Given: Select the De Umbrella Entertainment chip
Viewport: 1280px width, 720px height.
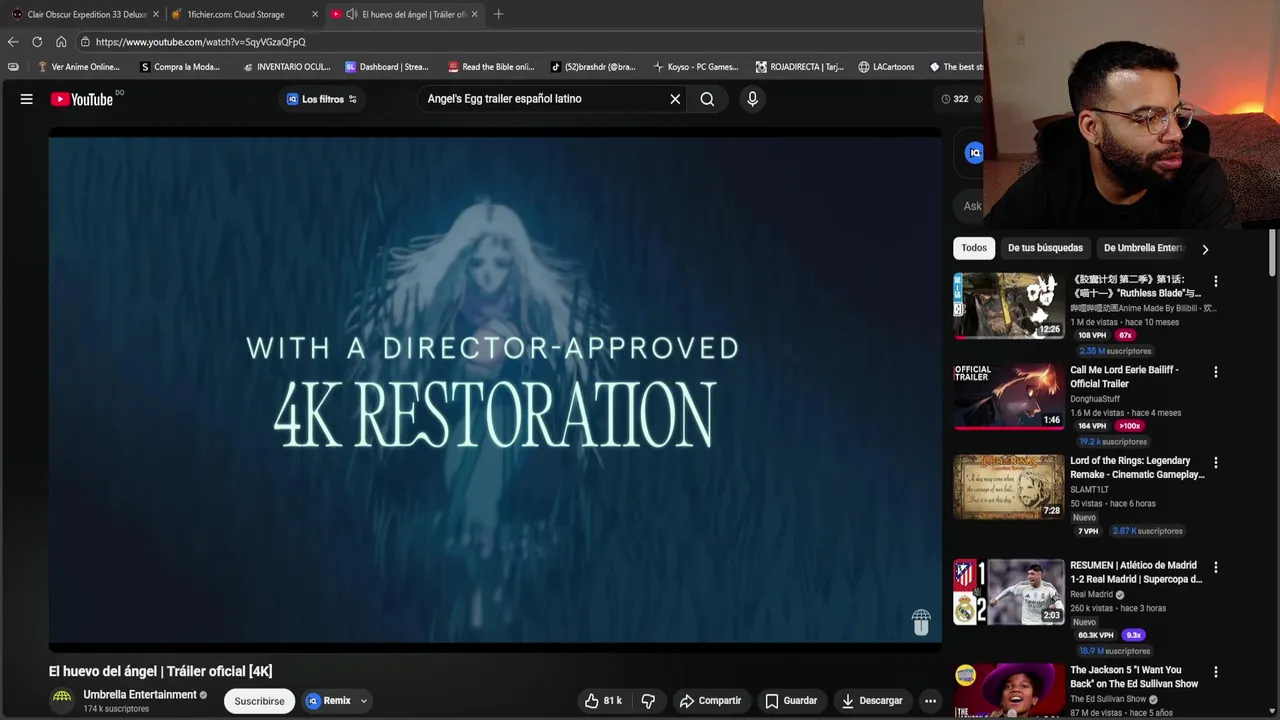Looking at the screenshot, I should [1143, 248].
